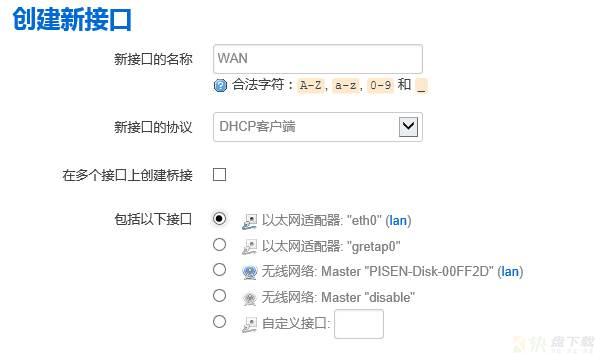The image size is (601, 362).
Task: Select the custom interface (自定义接口) radio button
Action: pos(219,321)
